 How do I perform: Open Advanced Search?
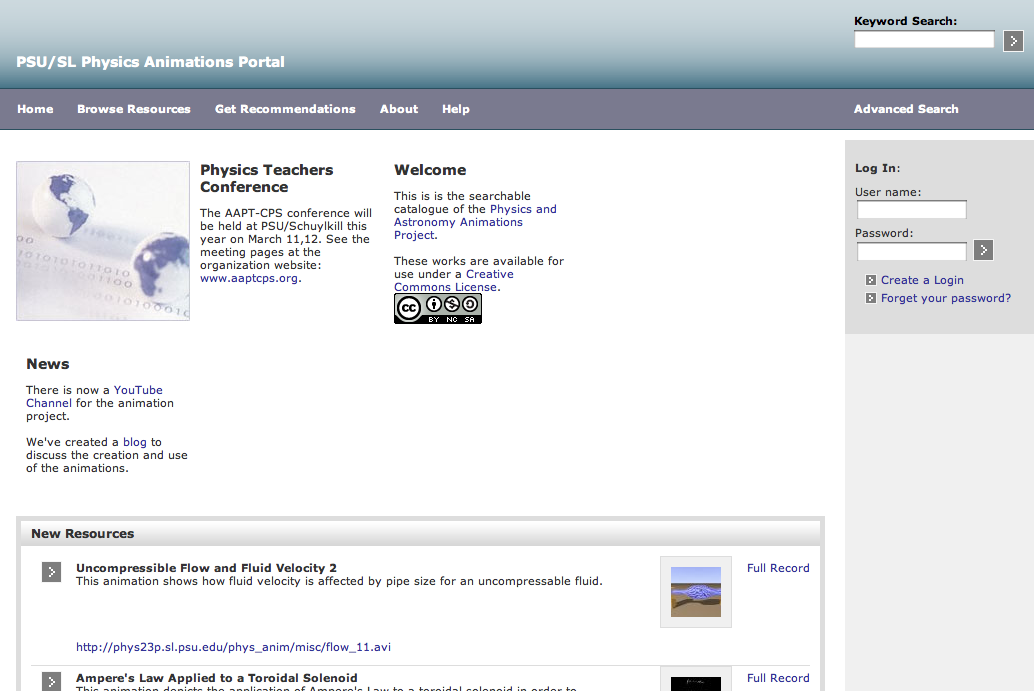pyautogui.click(x=905, y=109)
